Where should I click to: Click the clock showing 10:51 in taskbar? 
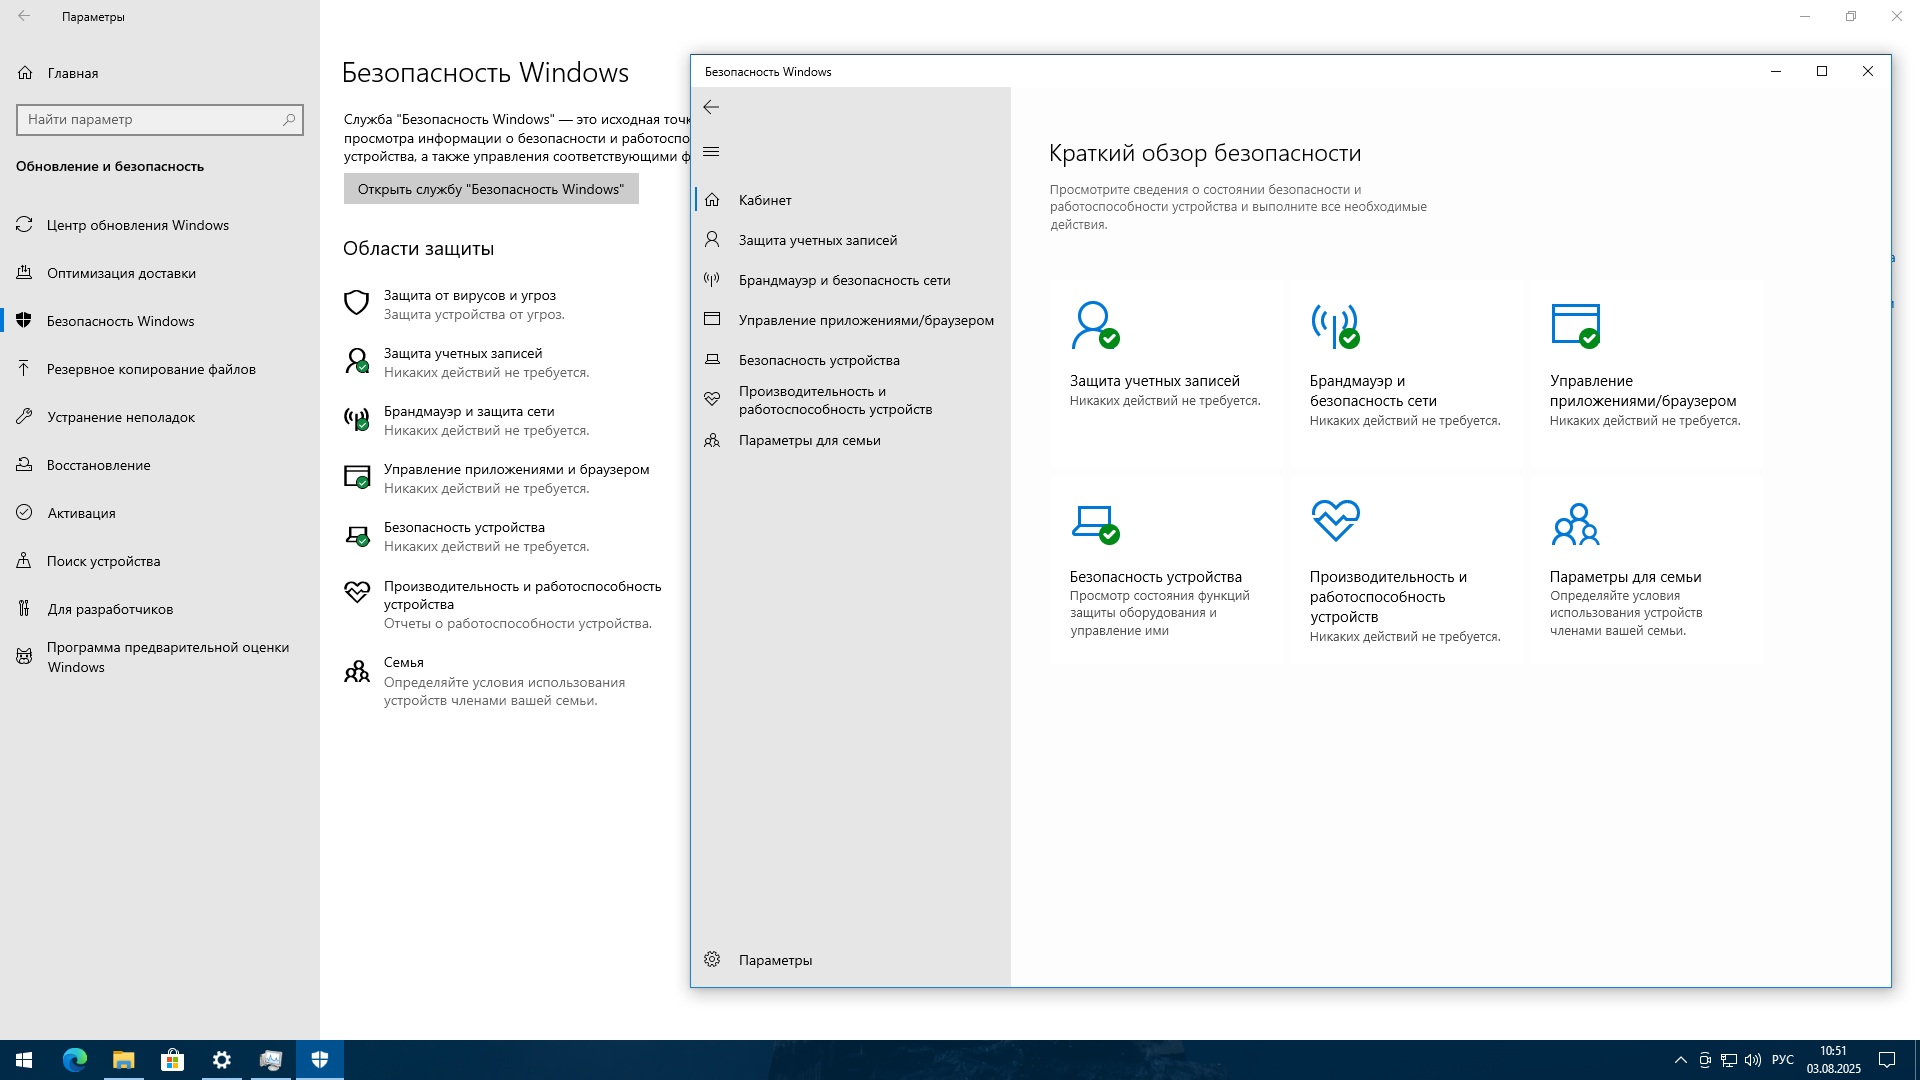[1834, 1051]
